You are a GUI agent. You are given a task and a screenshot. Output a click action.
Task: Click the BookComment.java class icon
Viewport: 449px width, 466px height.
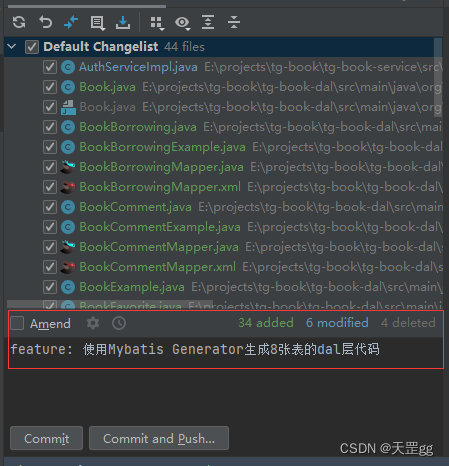68,207
